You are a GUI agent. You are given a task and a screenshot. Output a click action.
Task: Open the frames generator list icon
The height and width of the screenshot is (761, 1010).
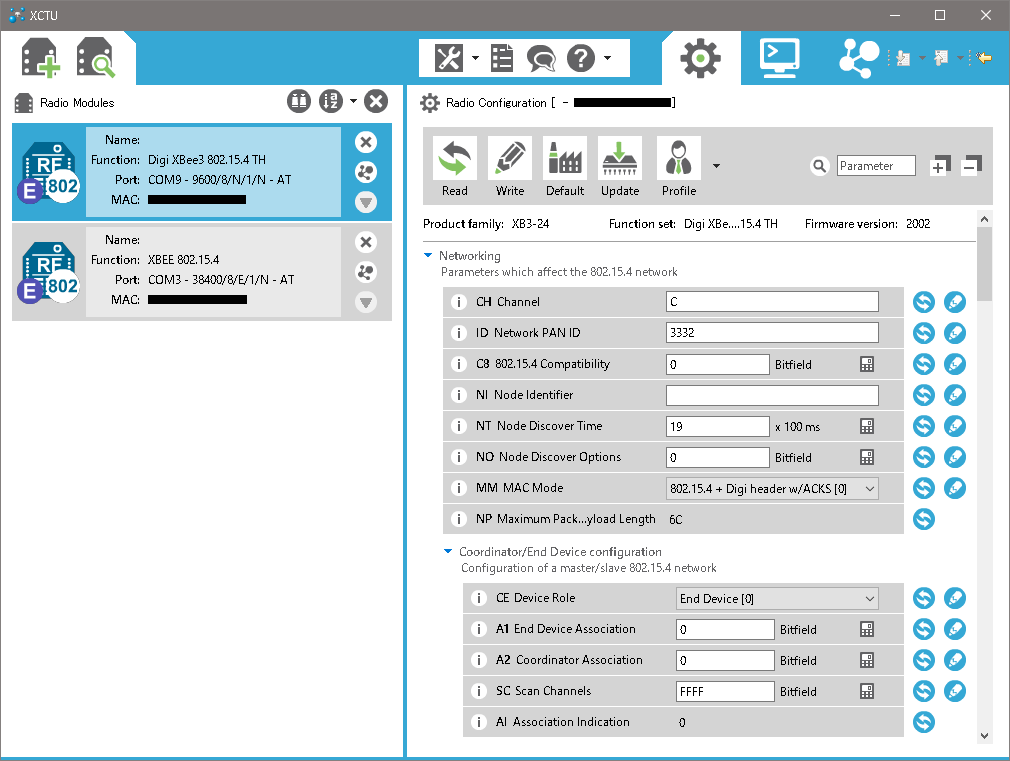pyautogui.click(x=502, y=58)
